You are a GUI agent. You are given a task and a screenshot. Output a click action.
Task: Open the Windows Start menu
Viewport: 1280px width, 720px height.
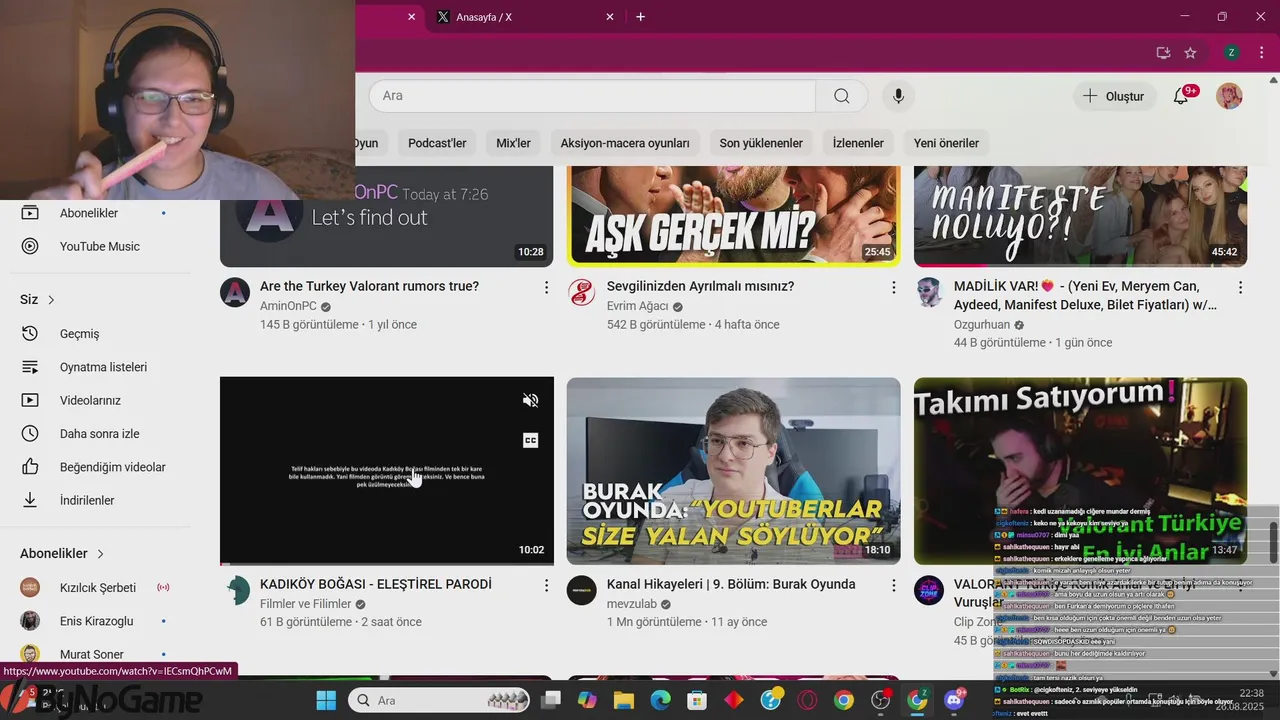[x=326, y=701]
